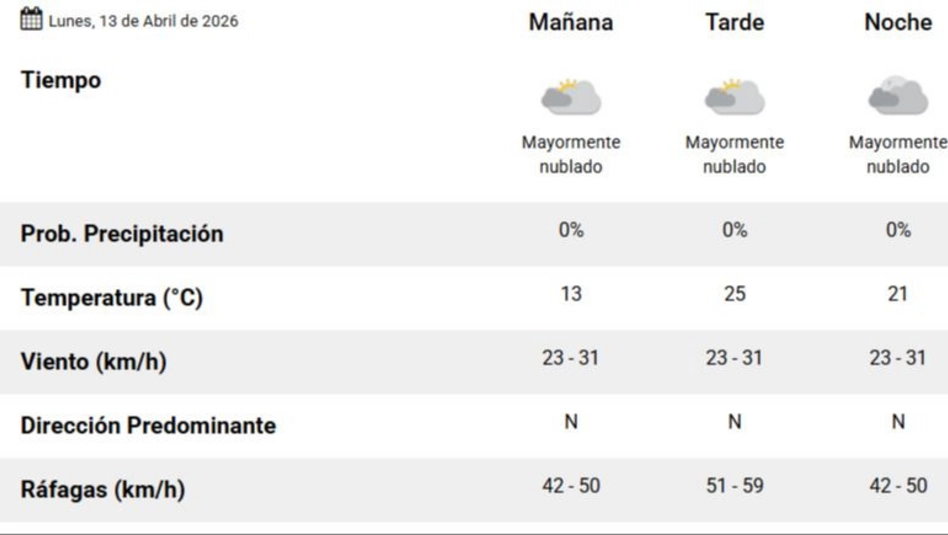948x535 pixels.
Task: Select the Noche column header
Action: pyautogui.click(x=897, y=22)
